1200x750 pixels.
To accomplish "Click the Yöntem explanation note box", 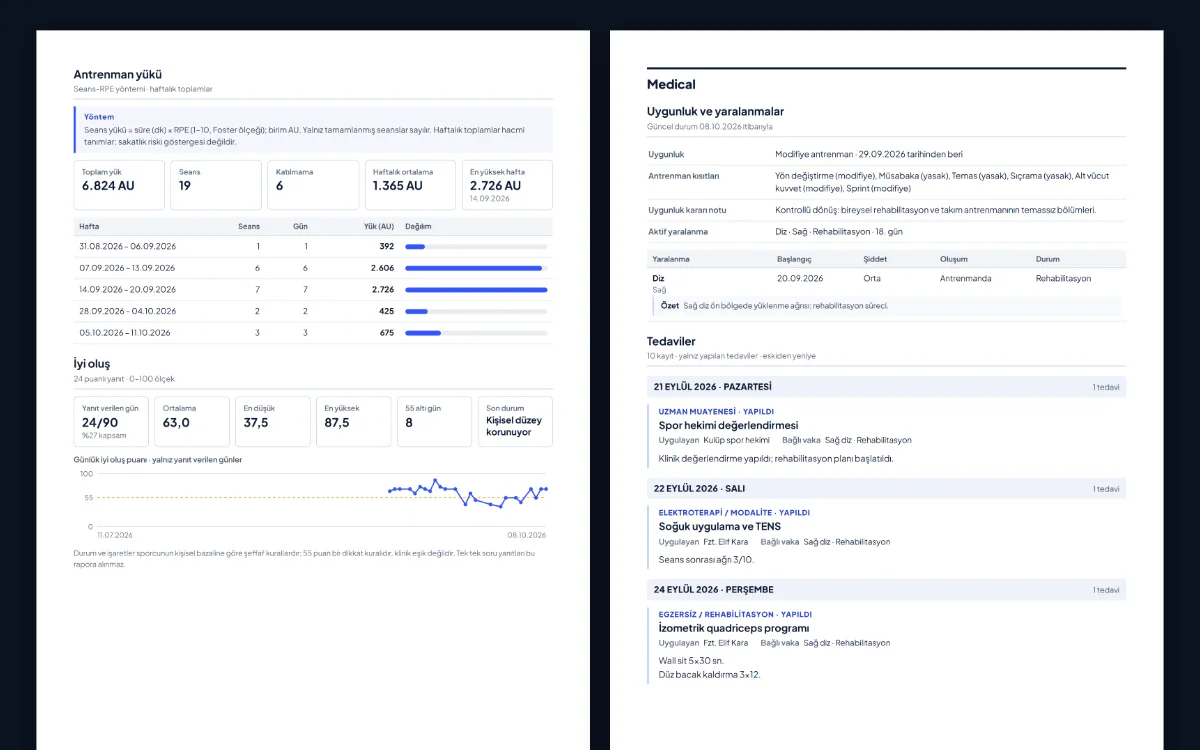I will [313, 129].
